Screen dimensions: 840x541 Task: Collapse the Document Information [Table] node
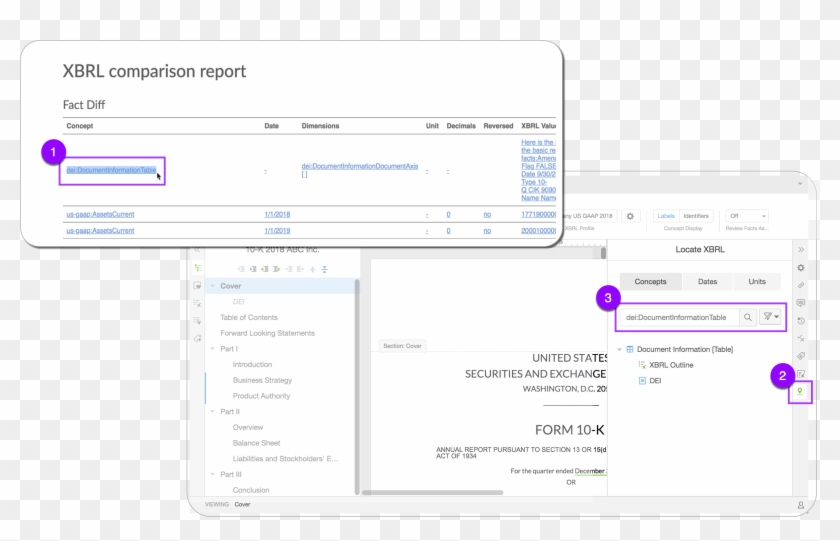619,349
